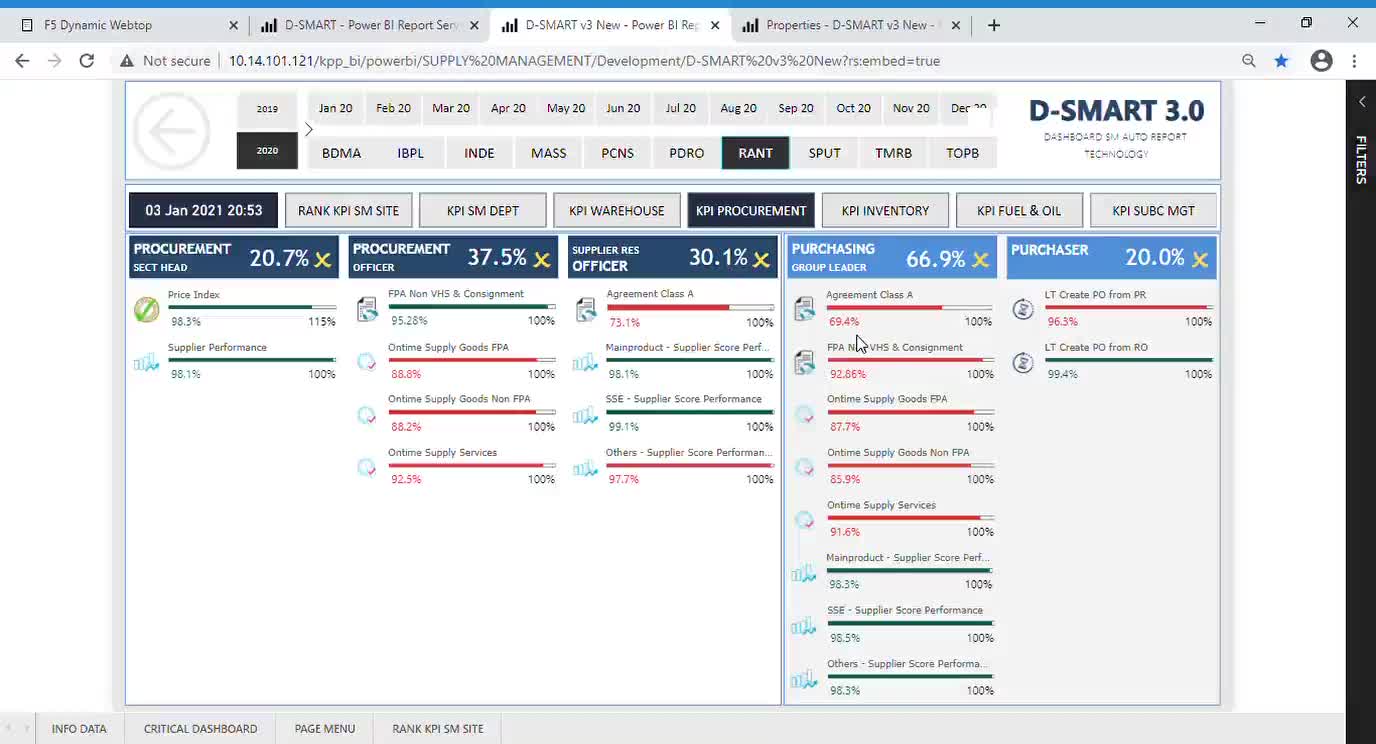Screen dimensions: 1376x744
Task: Reload the page
Action: pyautogui.click(x=87, y=61)
